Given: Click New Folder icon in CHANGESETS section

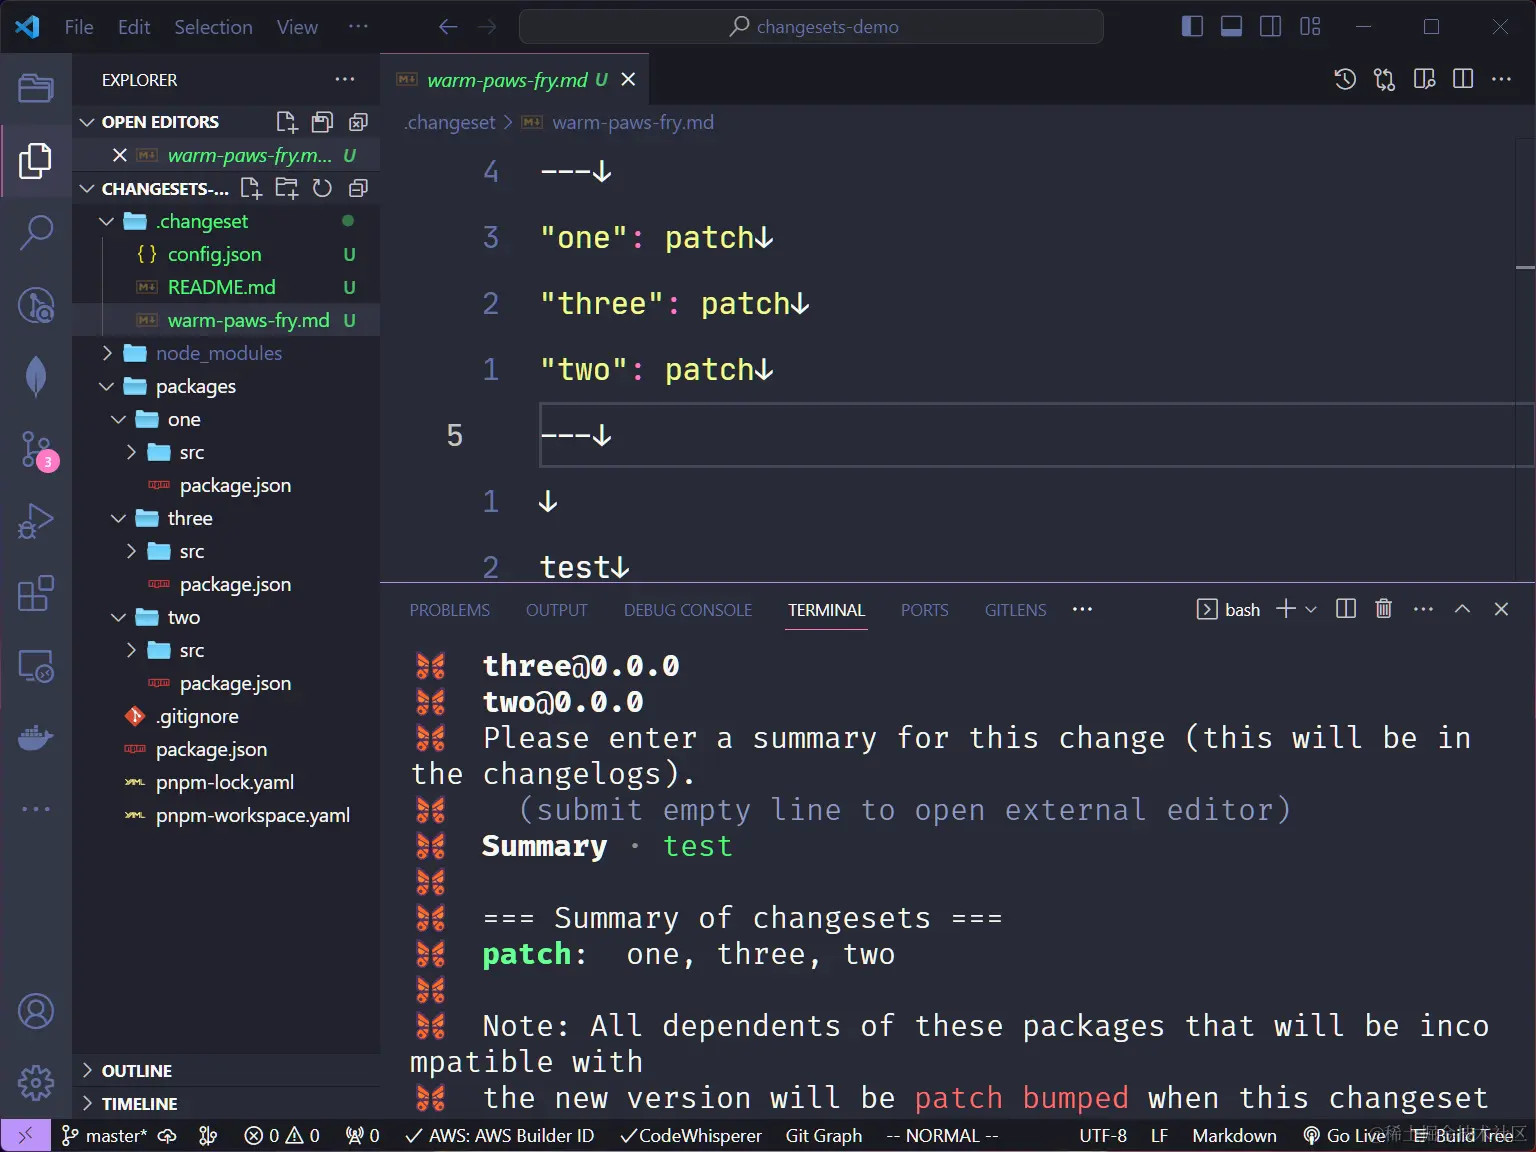Looking at the screenshot, I should click(x=287, y=188).
